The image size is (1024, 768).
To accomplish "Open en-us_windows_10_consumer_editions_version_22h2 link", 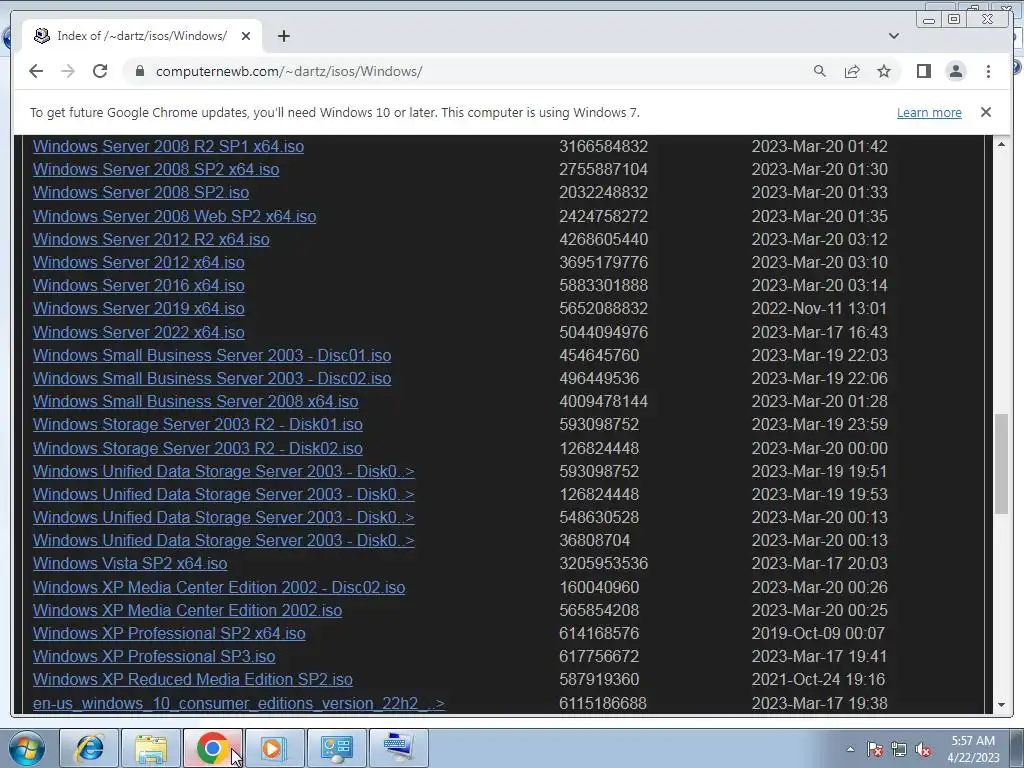I will click(x=238, y=703).
